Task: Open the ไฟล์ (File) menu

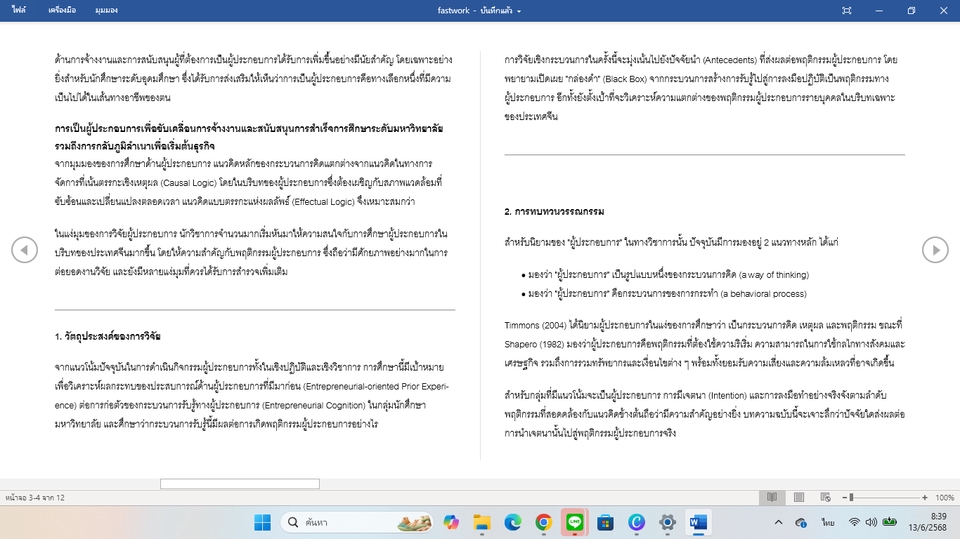Action: pyautogui.click(x=19, y=10)
